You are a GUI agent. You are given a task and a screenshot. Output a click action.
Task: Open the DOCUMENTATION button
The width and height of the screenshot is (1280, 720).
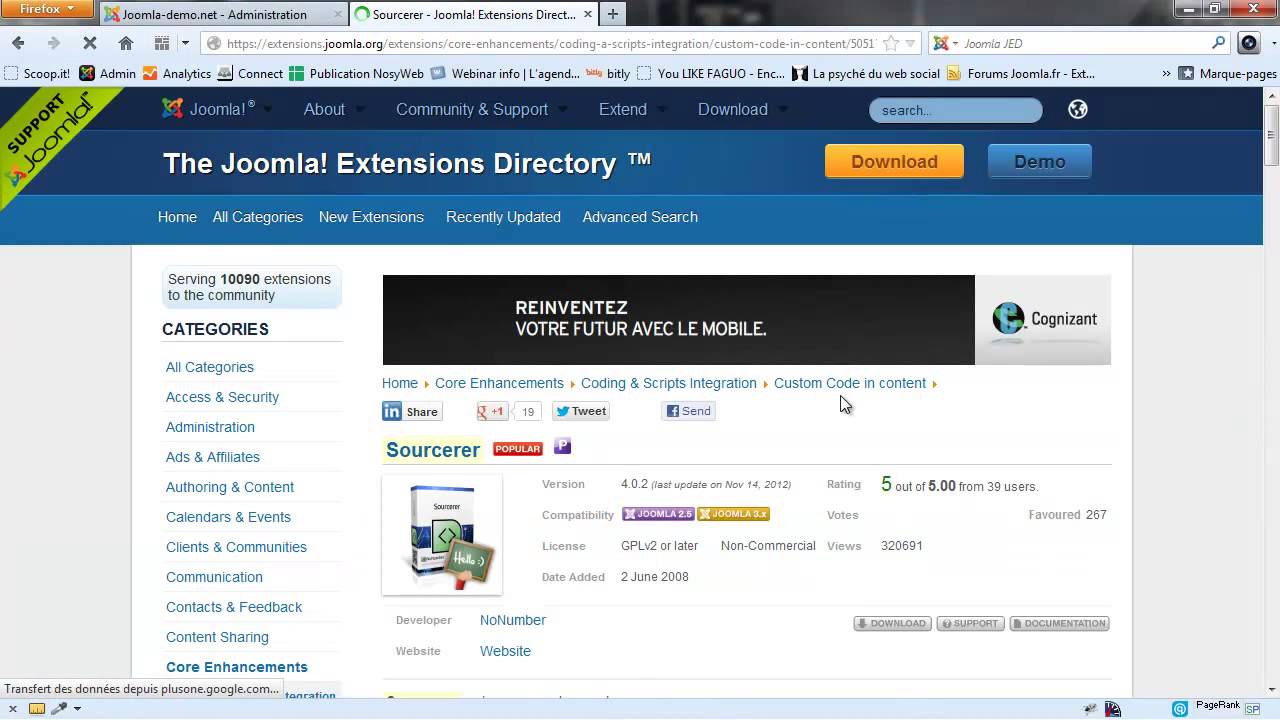[x=1059, y=623]
